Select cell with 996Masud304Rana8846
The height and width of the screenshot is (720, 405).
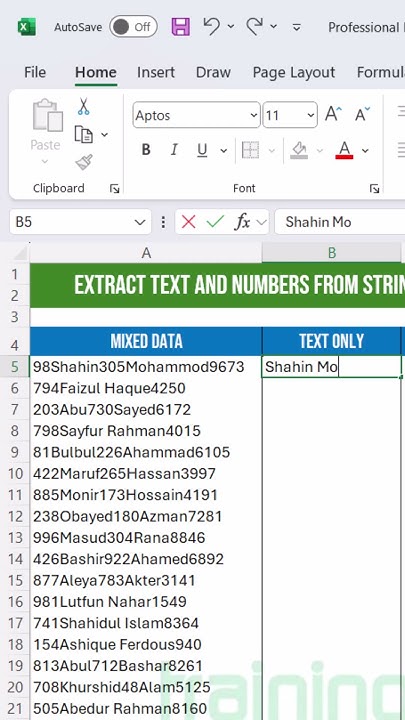146,538
